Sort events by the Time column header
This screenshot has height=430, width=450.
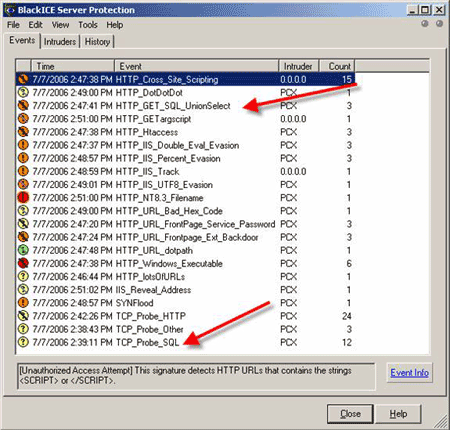[x=73, y=66]
